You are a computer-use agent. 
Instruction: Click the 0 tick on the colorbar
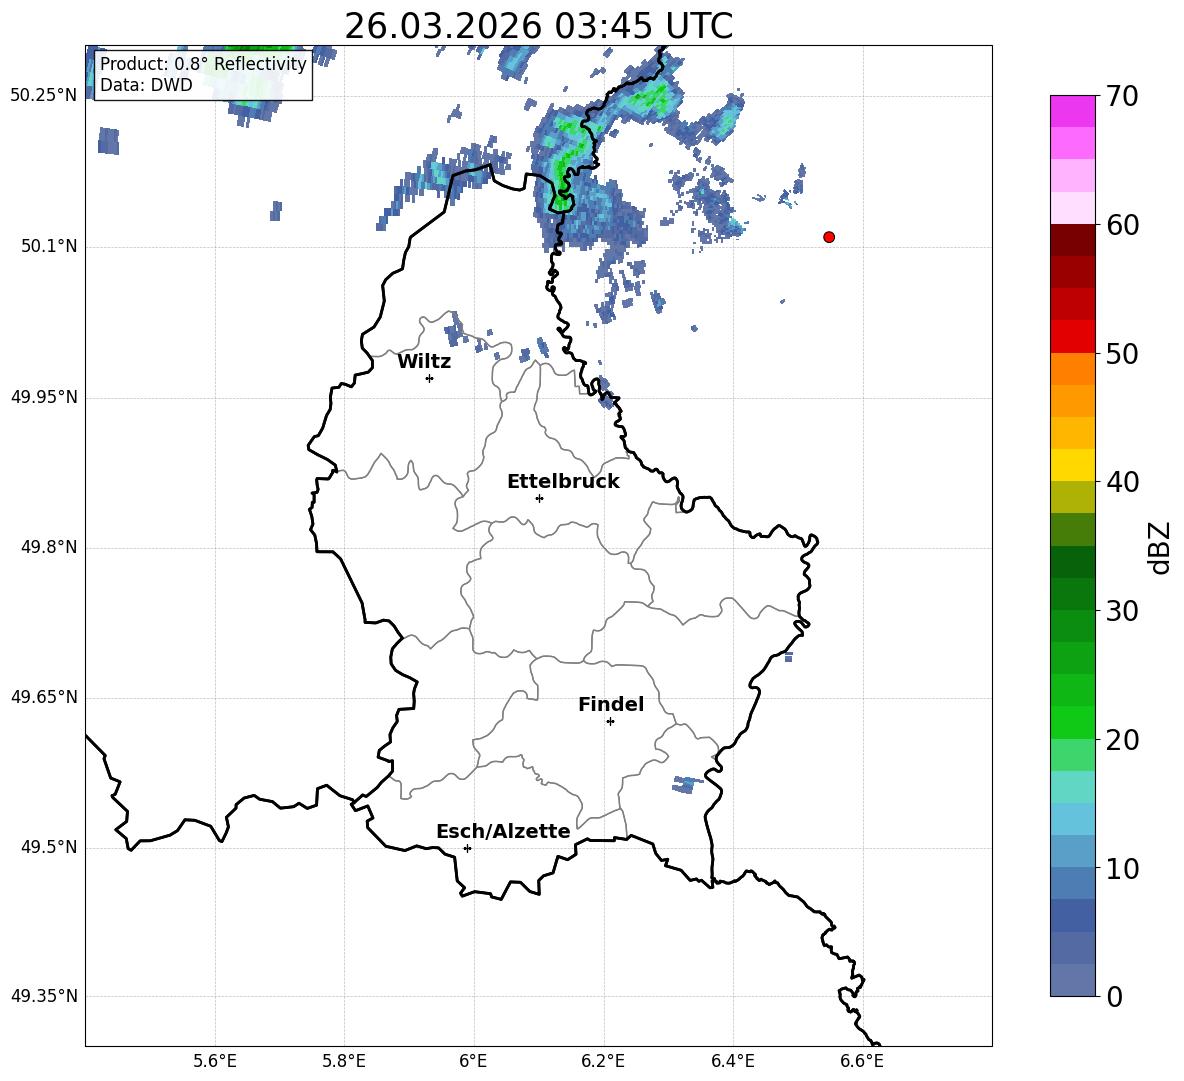(1114, 996)
